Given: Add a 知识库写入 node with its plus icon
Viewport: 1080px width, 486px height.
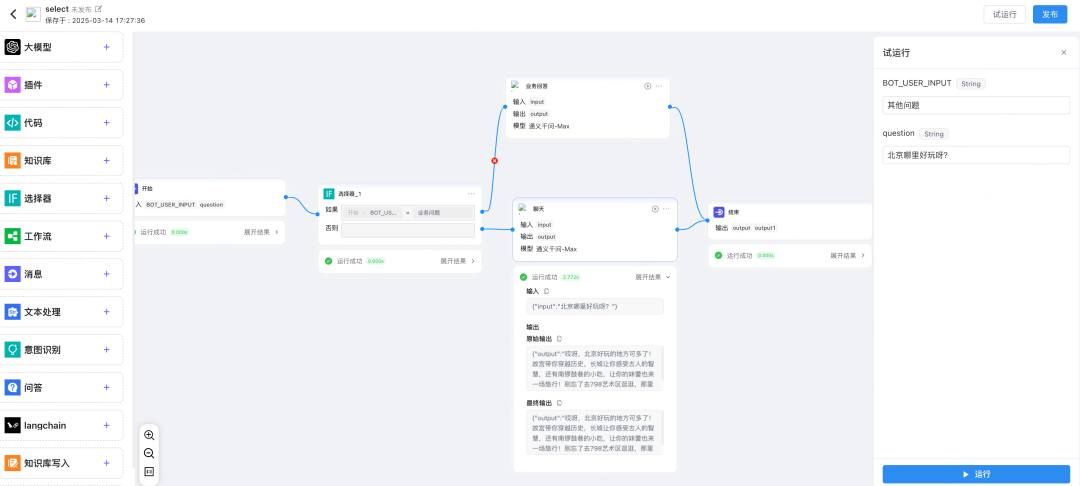Looking at the screenshot, I should 106,463.
